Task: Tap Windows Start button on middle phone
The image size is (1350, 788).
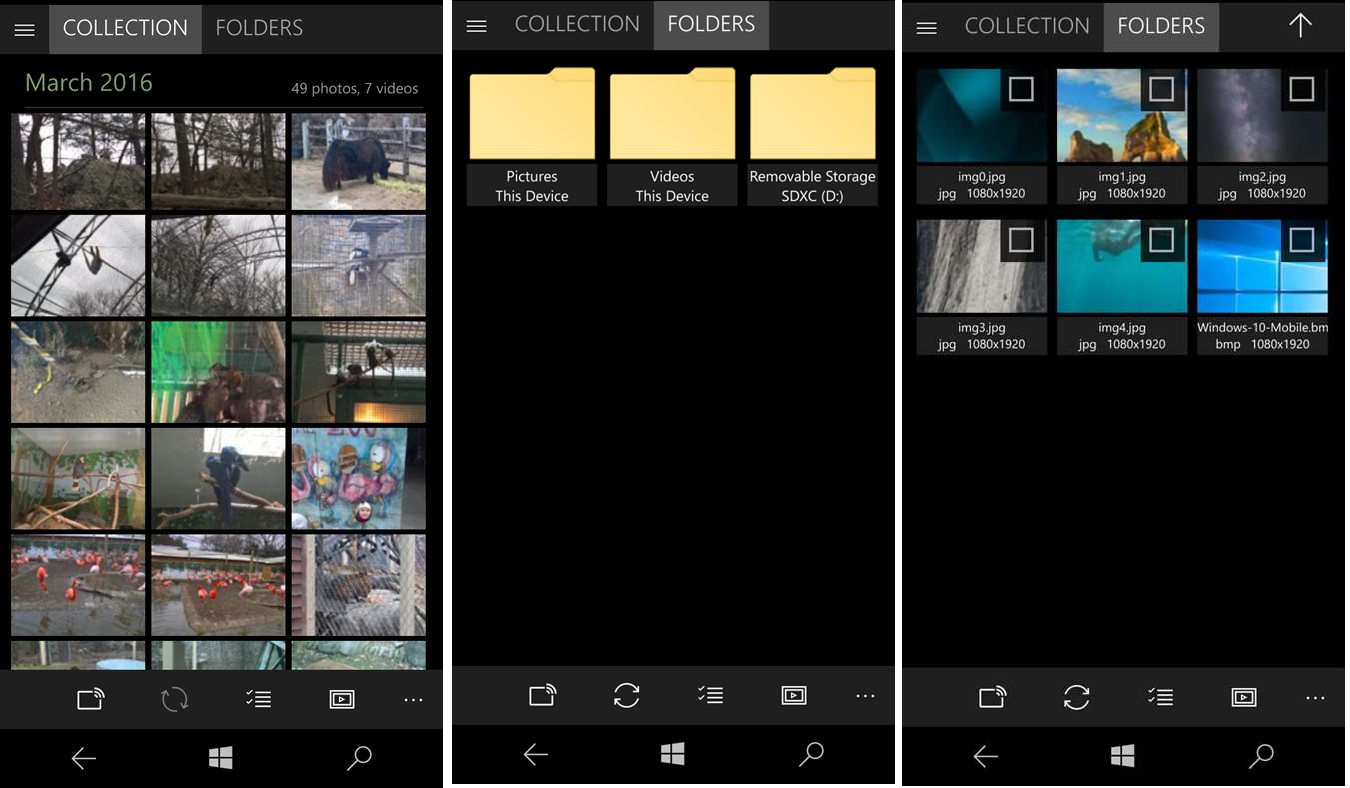Action: point(673,754)
